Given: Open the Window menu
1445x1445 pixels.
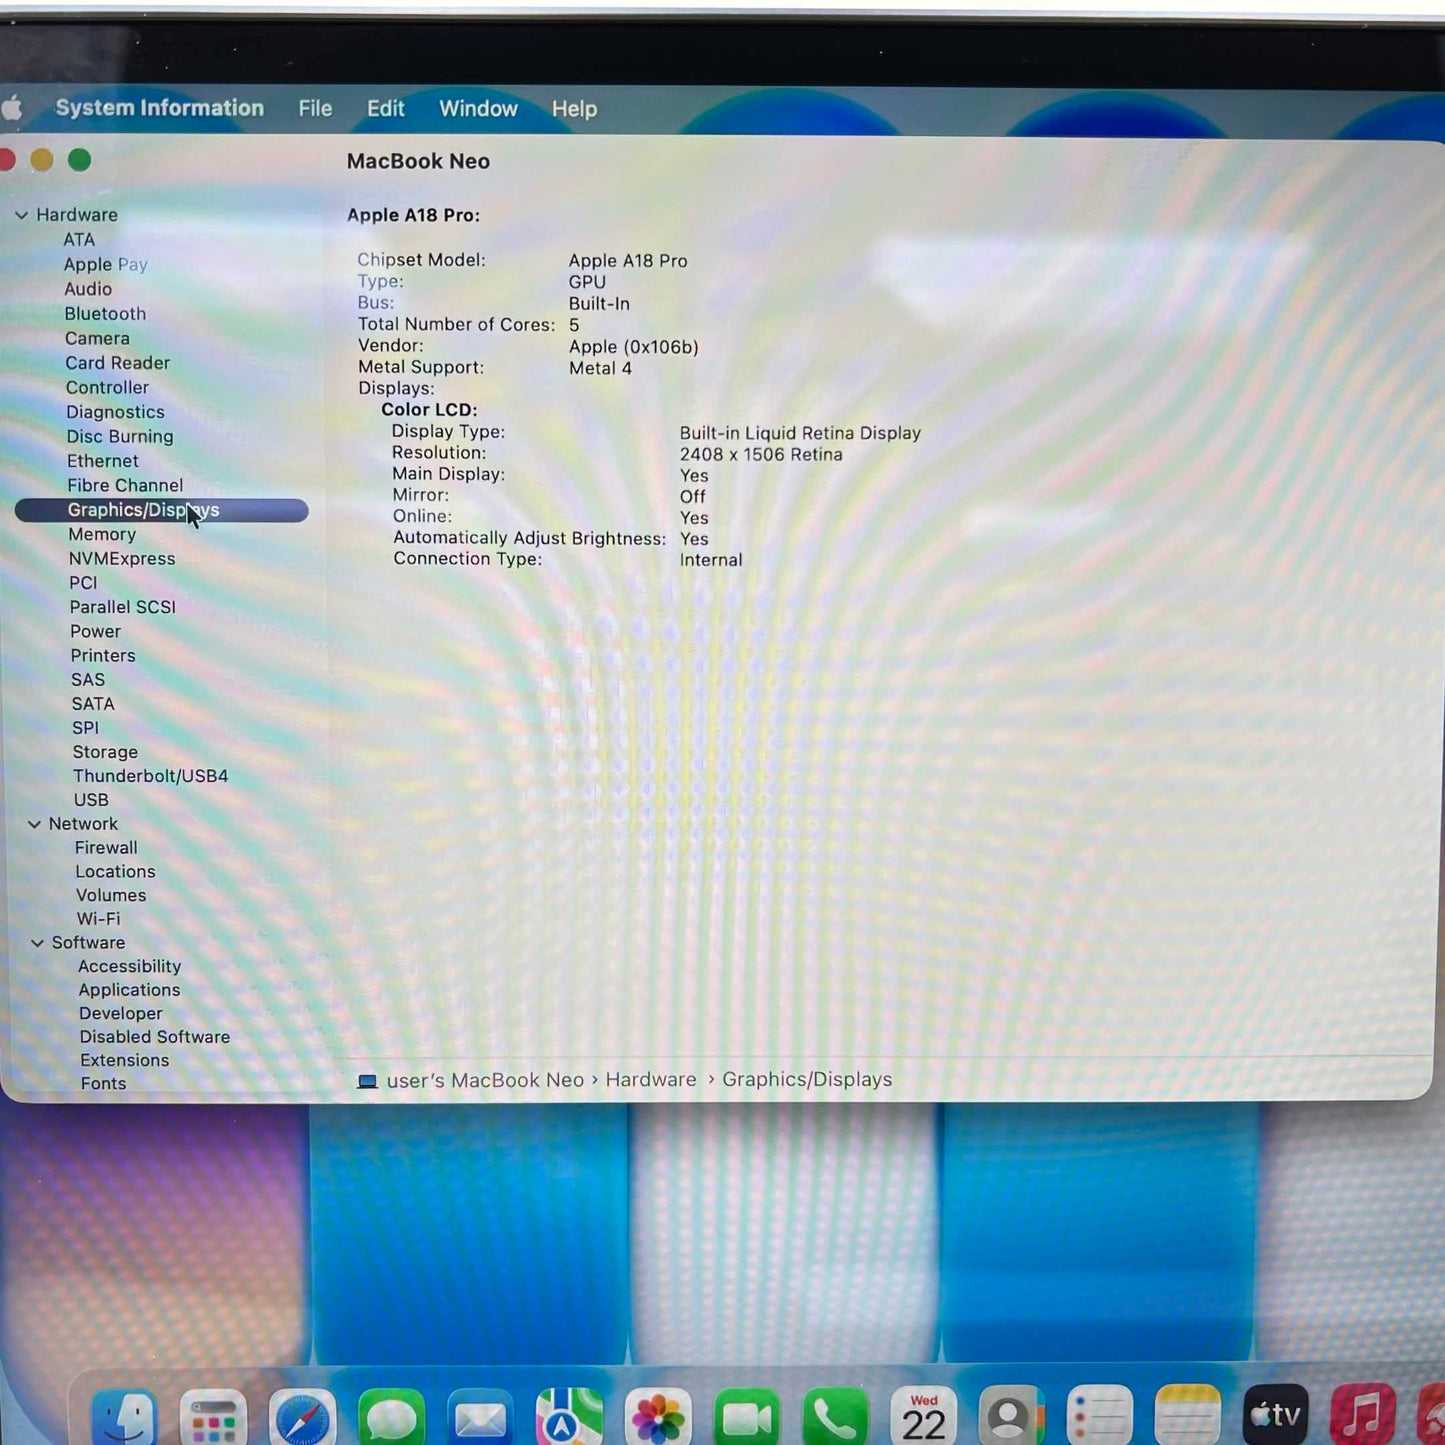Looking at the screenshot, I should (x=478, y=108).
